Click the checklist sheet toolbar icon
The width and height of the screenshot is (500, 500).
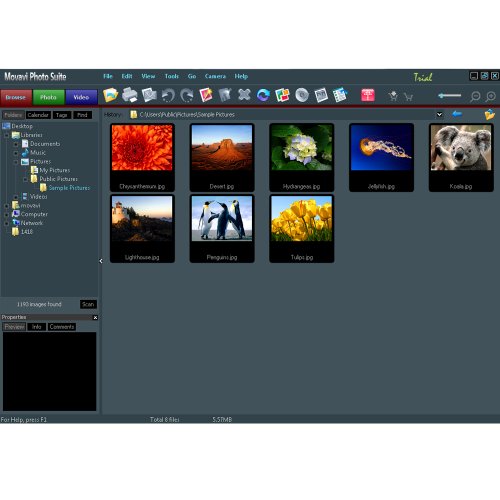coord(340,95)
